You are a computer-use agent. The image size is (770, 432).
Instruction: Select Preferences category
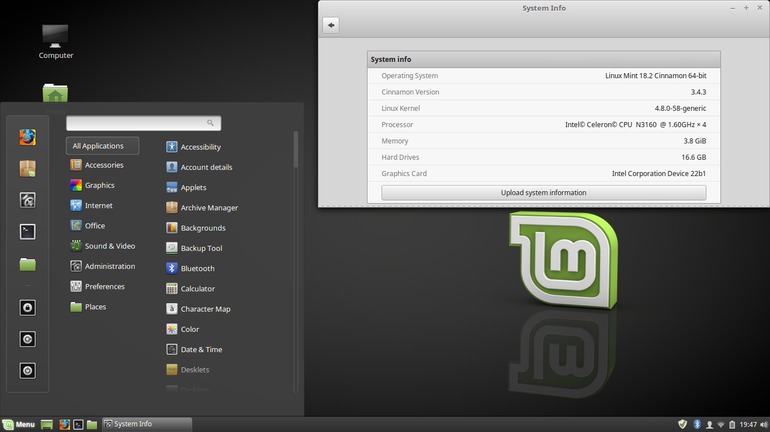click(x=97, y=286)
